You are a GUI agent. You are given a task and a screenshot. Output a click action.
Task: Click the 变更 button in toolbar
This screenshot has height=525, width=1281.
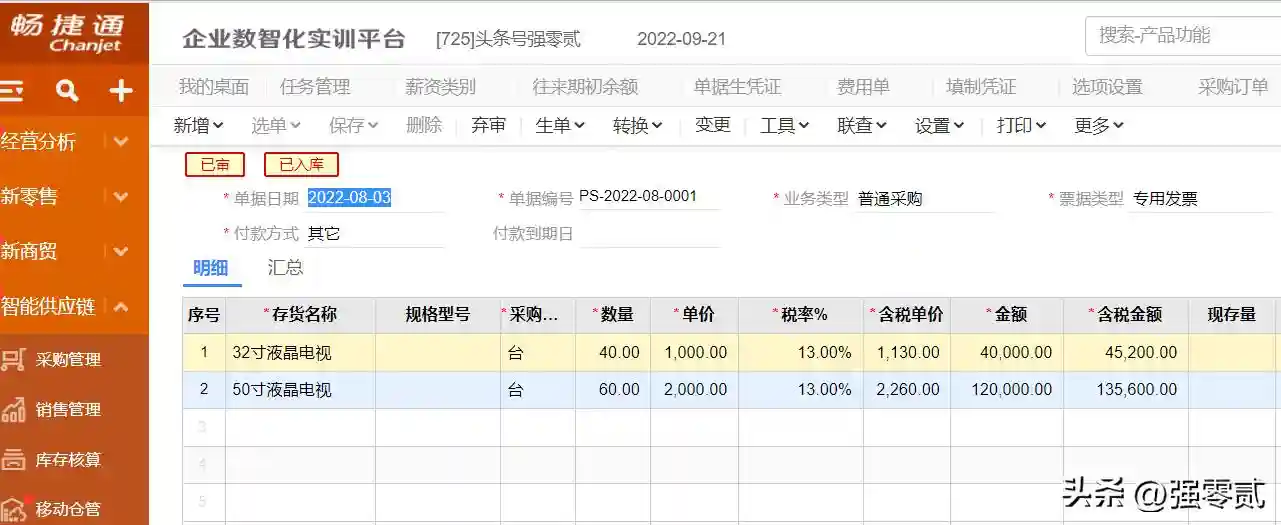pyautogui.click(x=713, y=126)
